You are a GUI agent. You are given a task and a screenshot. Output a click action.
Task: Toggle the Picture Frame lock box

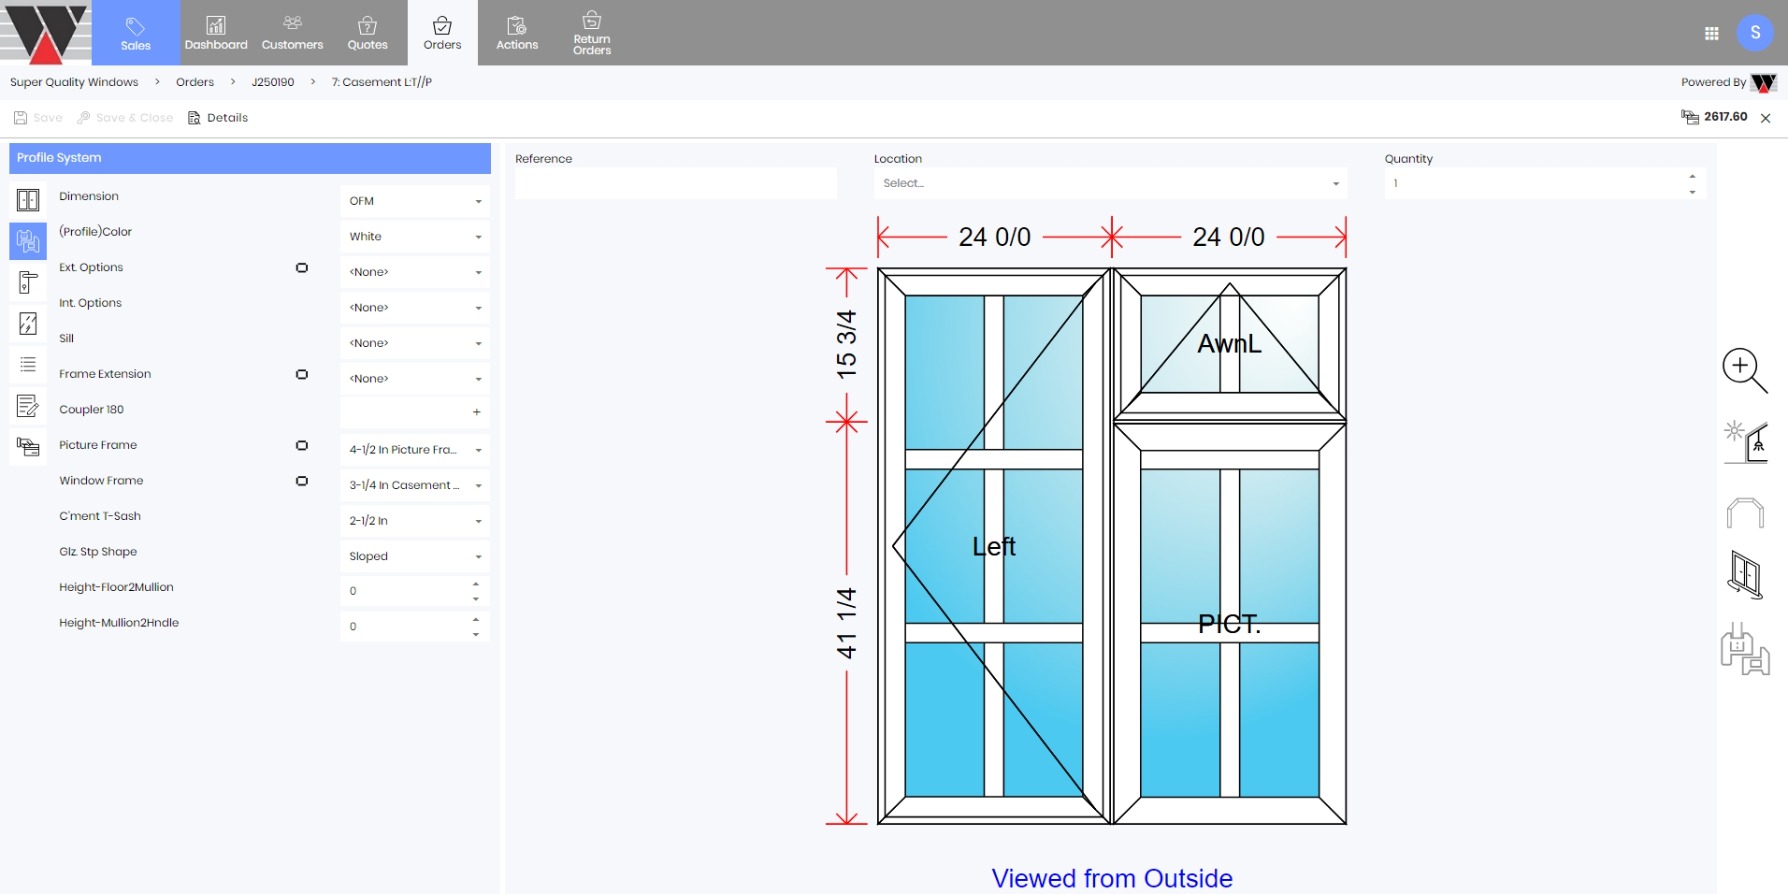coord(302,445)
